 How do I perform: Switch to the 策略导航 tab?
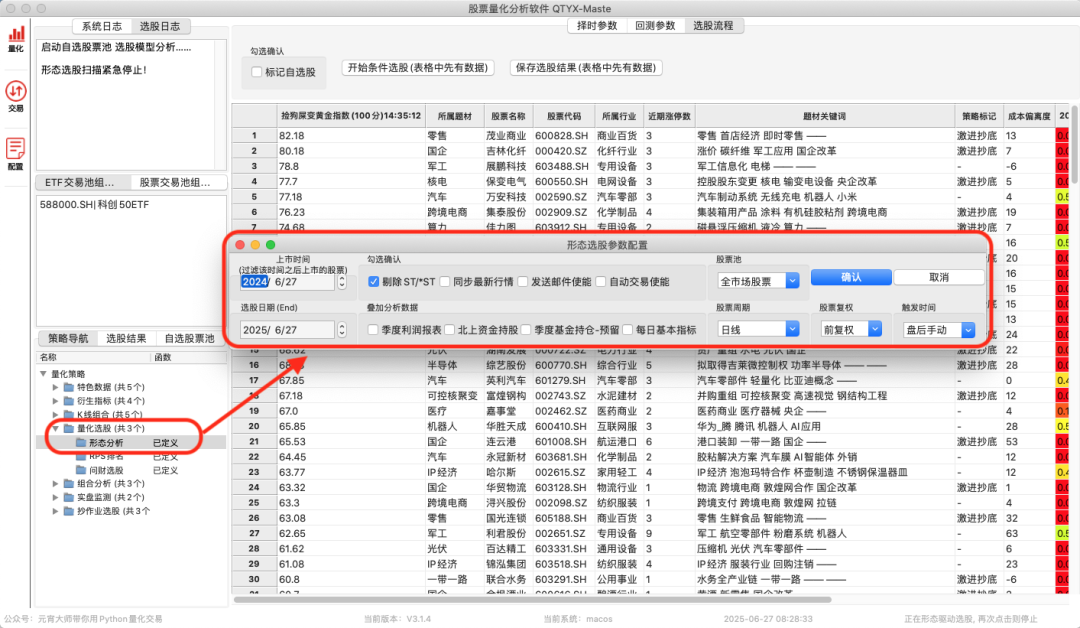pyautogui.click(x=68, y=338)
